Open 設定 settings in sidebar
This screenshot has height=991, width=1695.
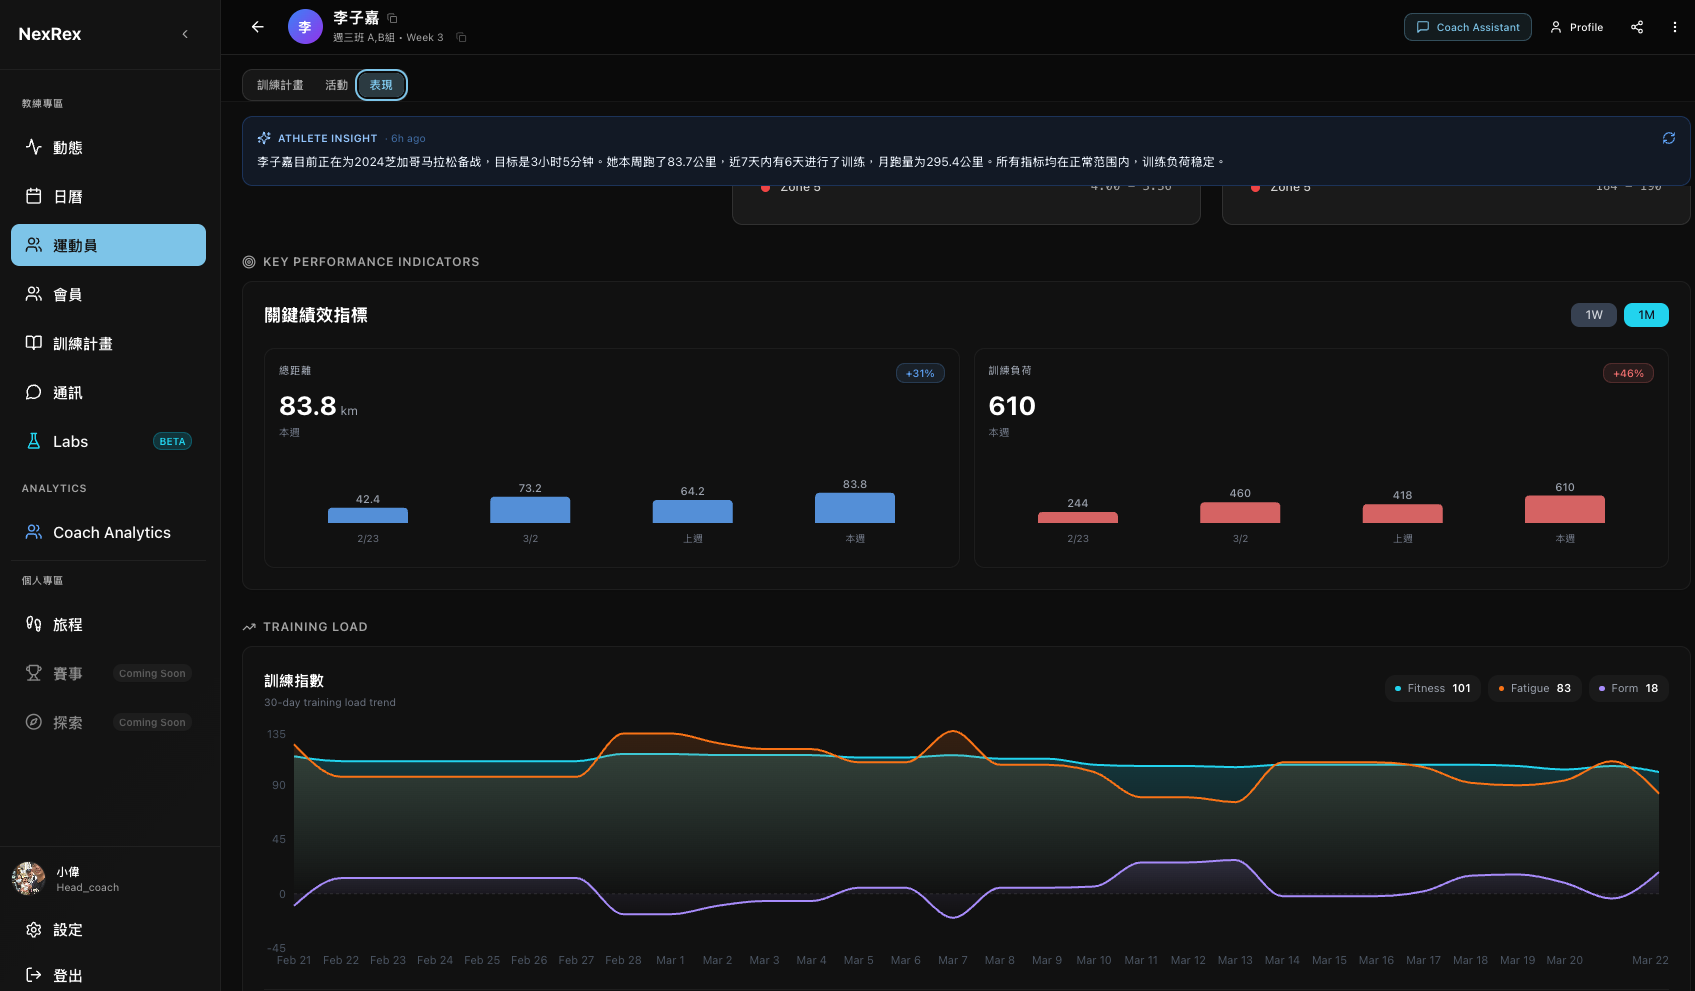click(x=67, y=930)
